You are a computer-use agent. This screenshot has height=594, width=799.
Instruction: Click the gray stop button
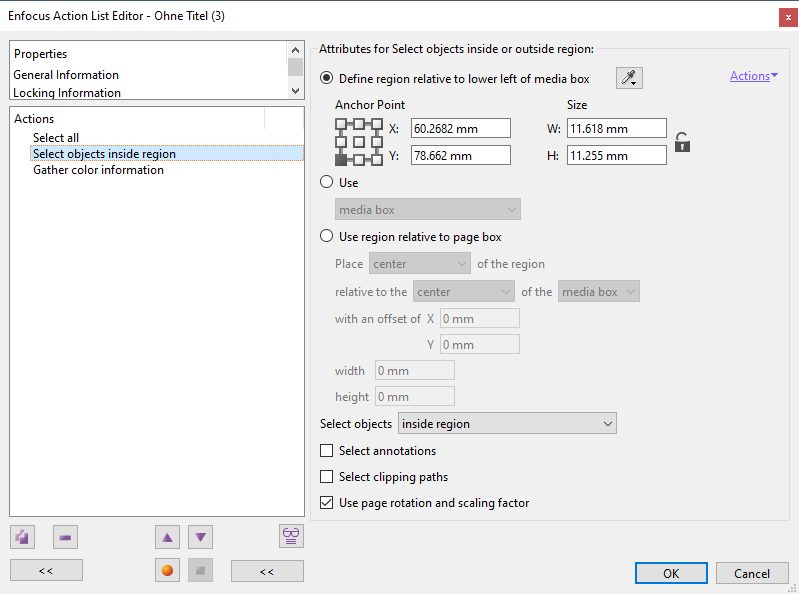[x=200, y=571]
